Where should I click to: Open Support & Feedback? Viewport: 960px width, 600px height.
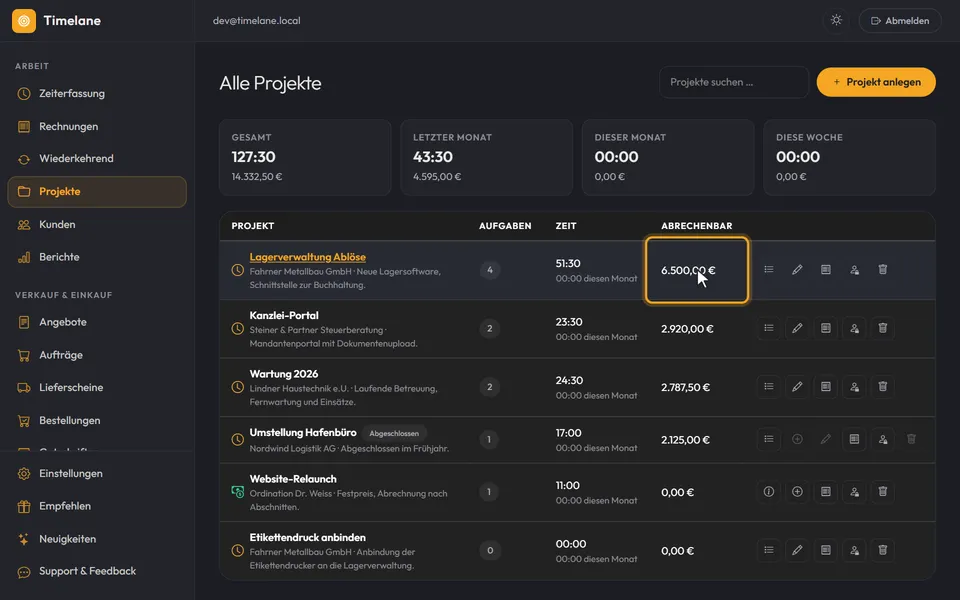click(x=97, y=571)
